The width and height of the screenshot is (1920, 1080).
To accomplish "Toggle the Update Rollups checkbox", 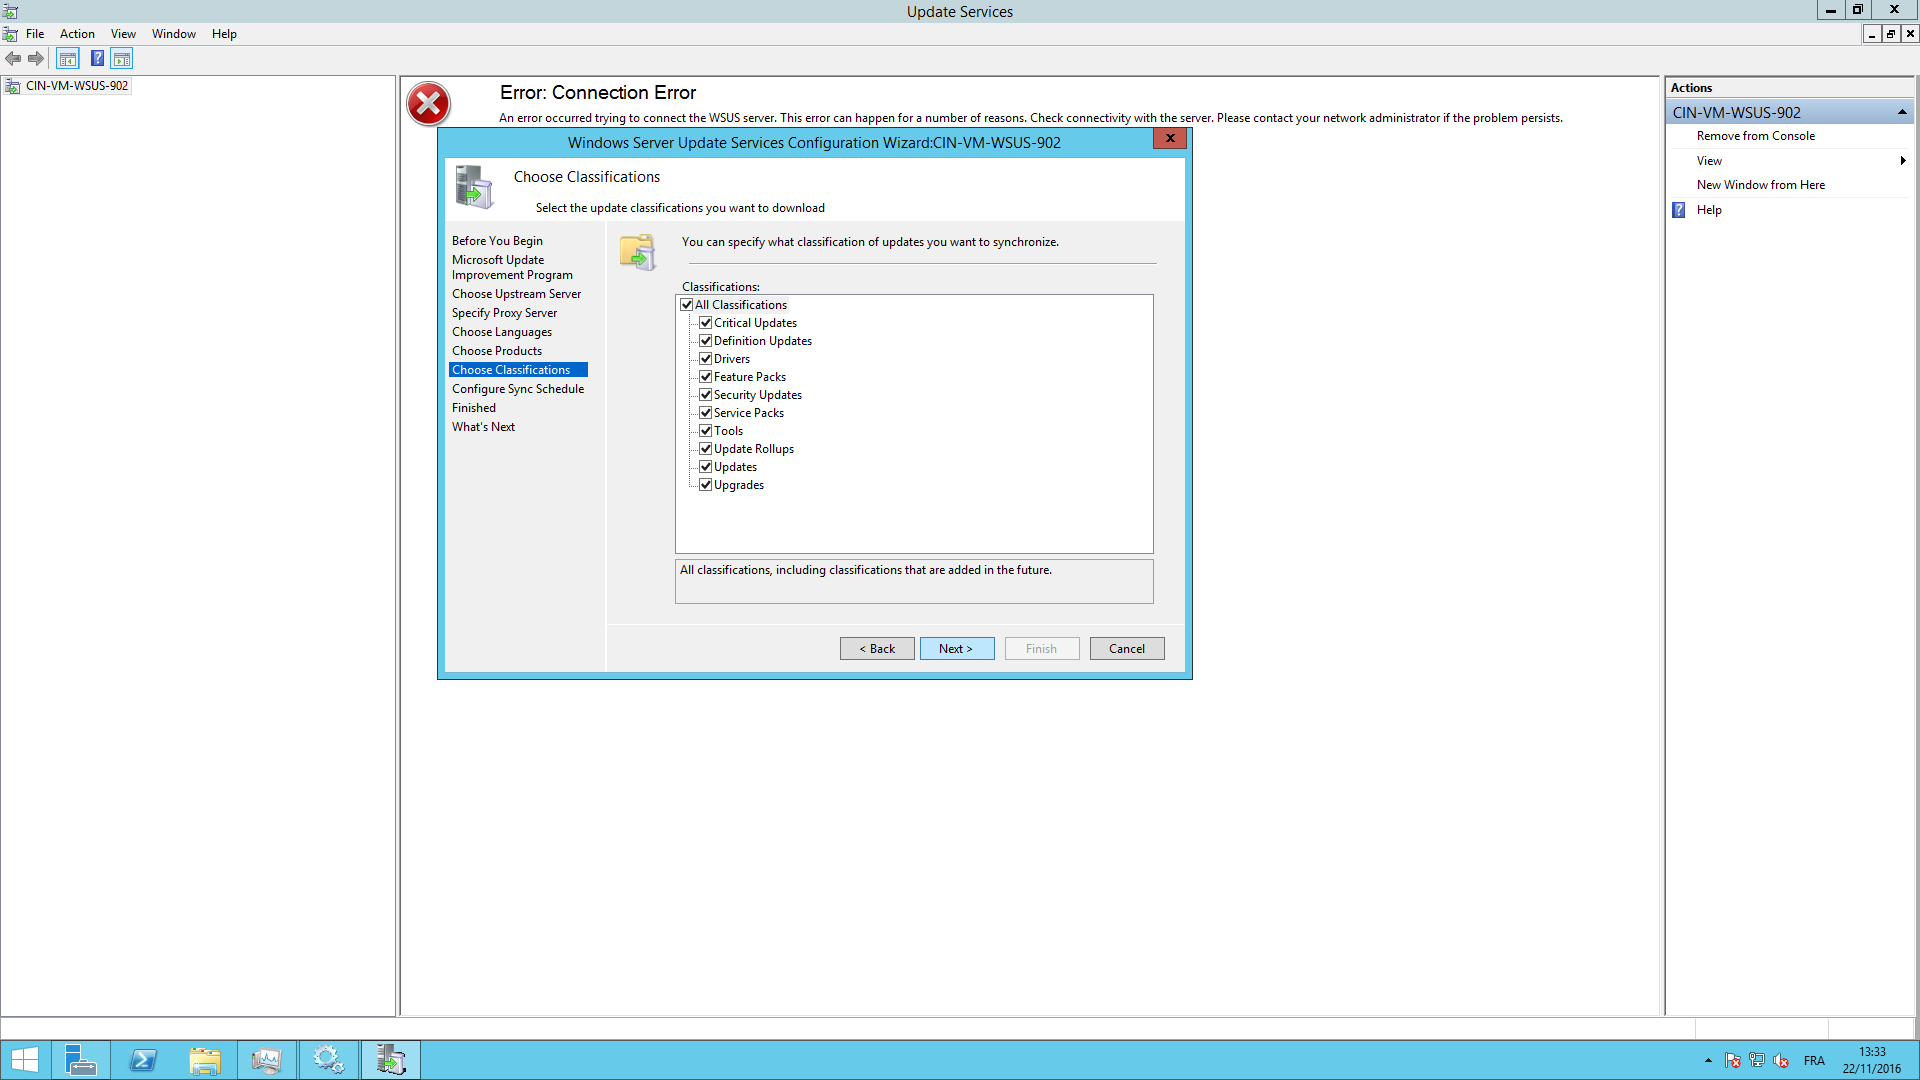I will (706, 449).
